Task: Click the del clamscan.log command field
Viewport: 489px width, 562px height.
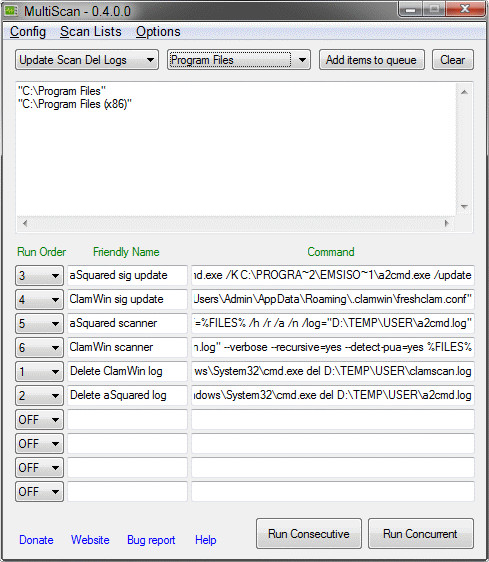Action: (x=333, y=371)
